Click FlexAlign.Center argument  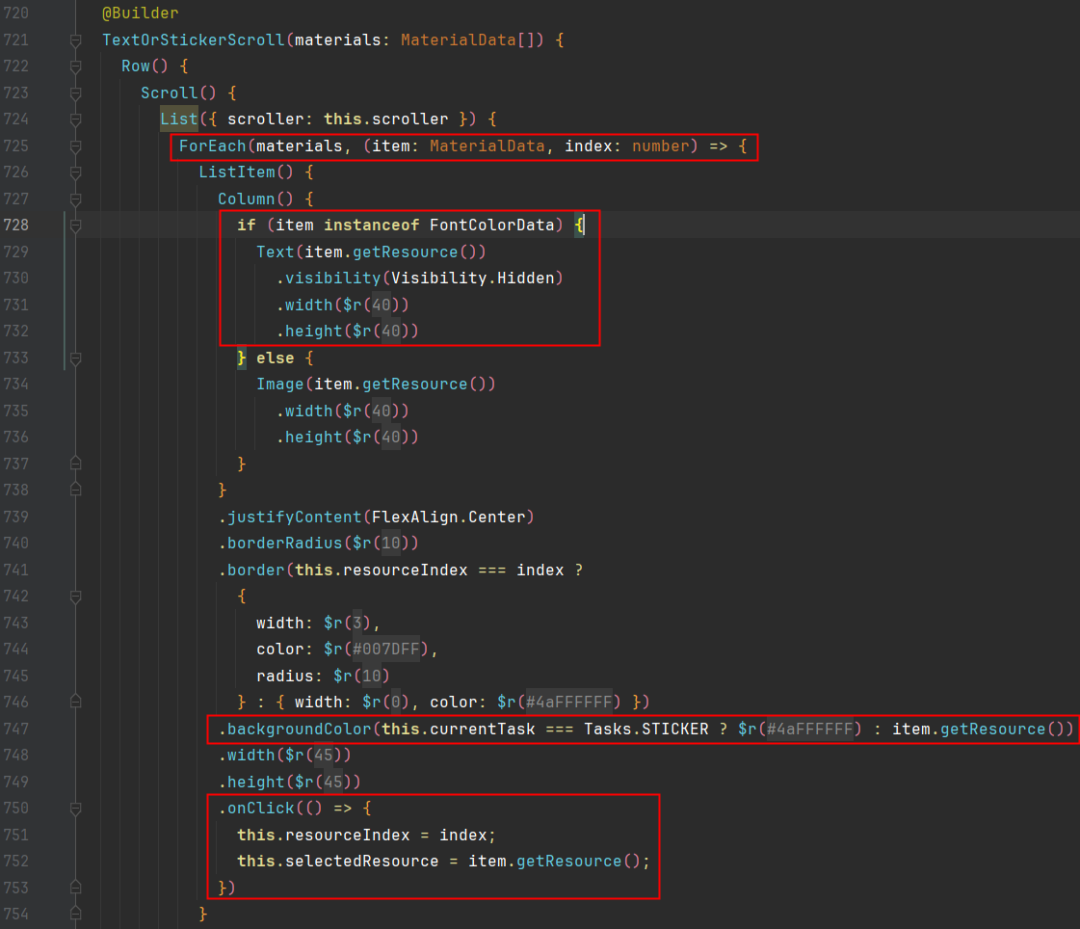[448, 517]
